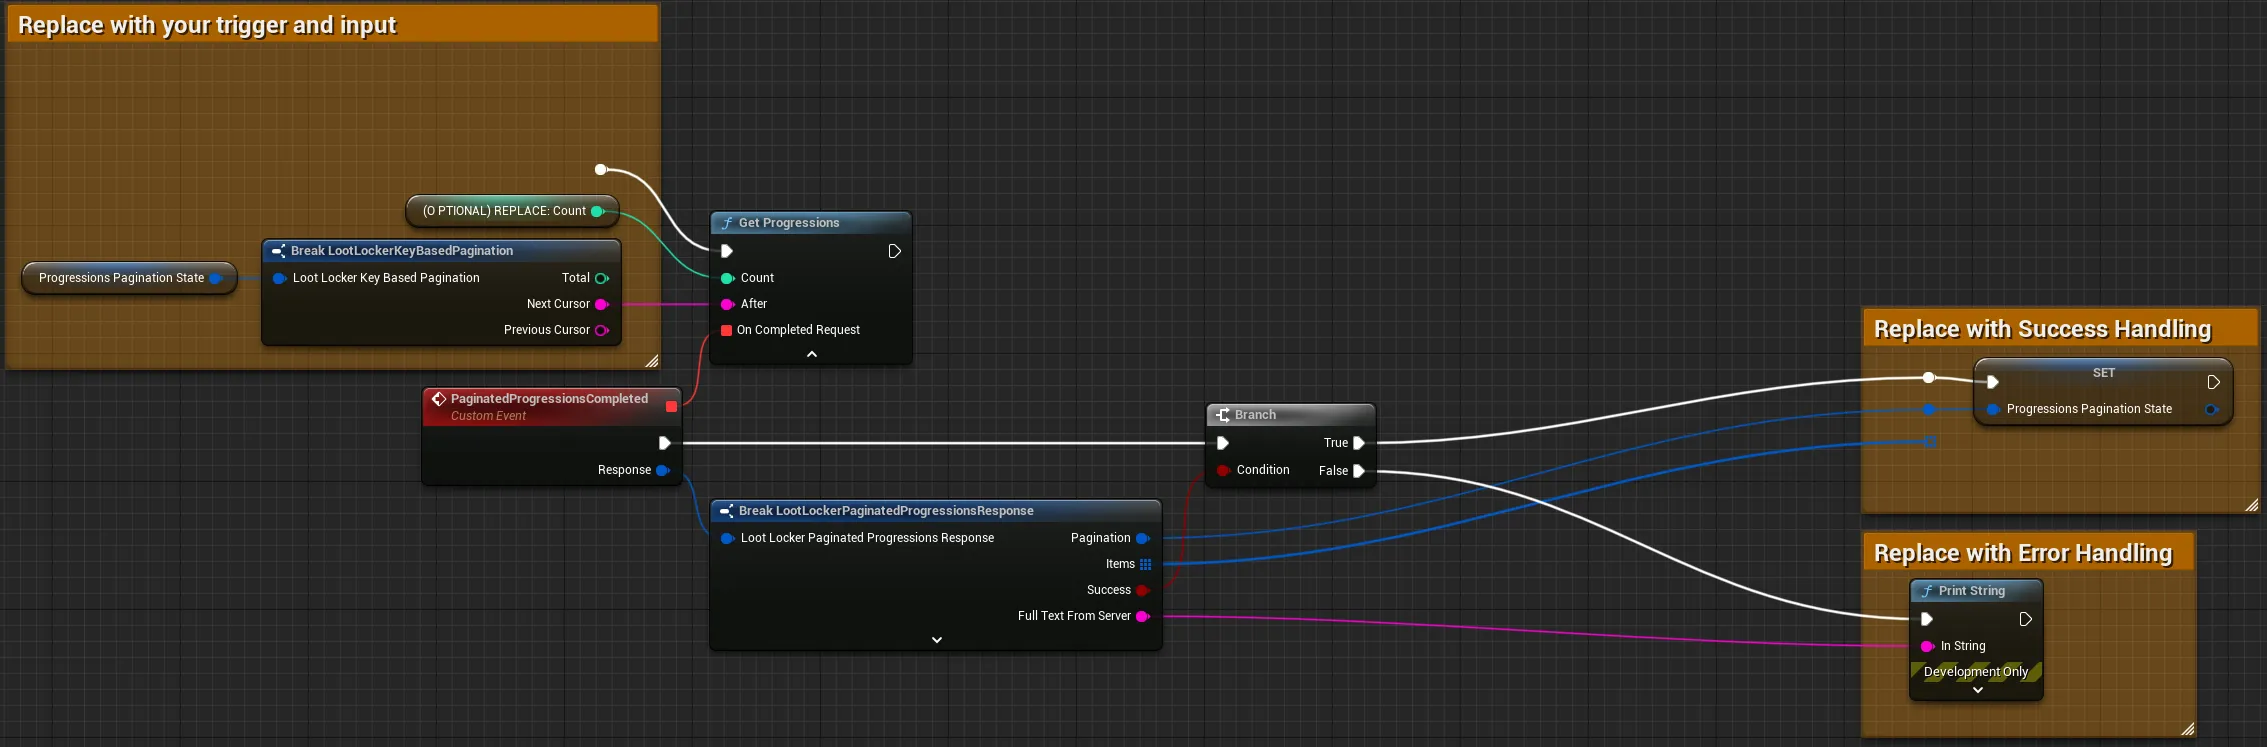This screenshot has height=747, width=2267.
Task: Click the Branch True output pin
Action: click(1359, 443)
